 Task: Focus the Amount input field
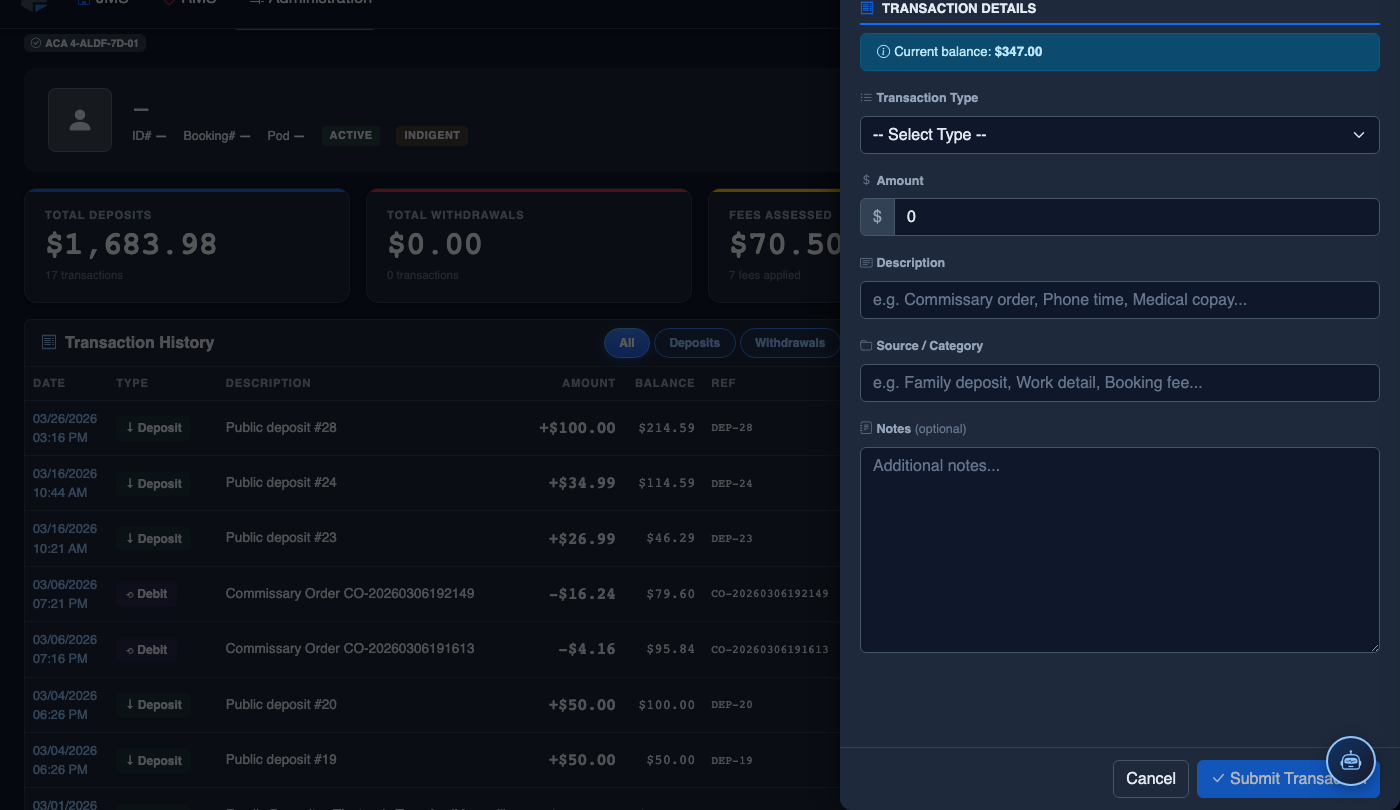(x=1136, y=217)
